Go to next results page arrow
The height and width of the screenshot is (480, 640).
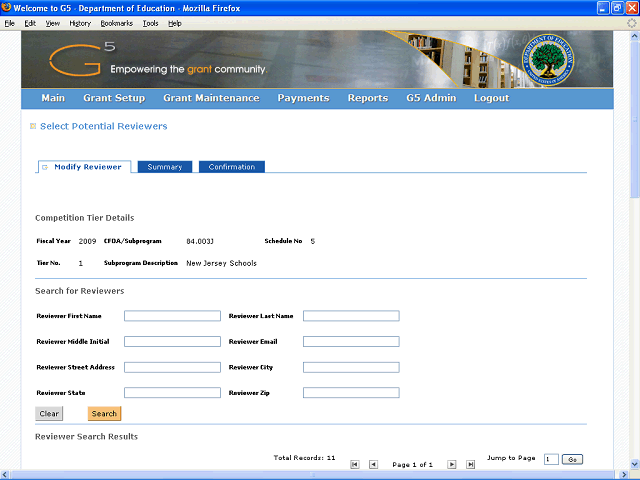(x=451, y=464)
